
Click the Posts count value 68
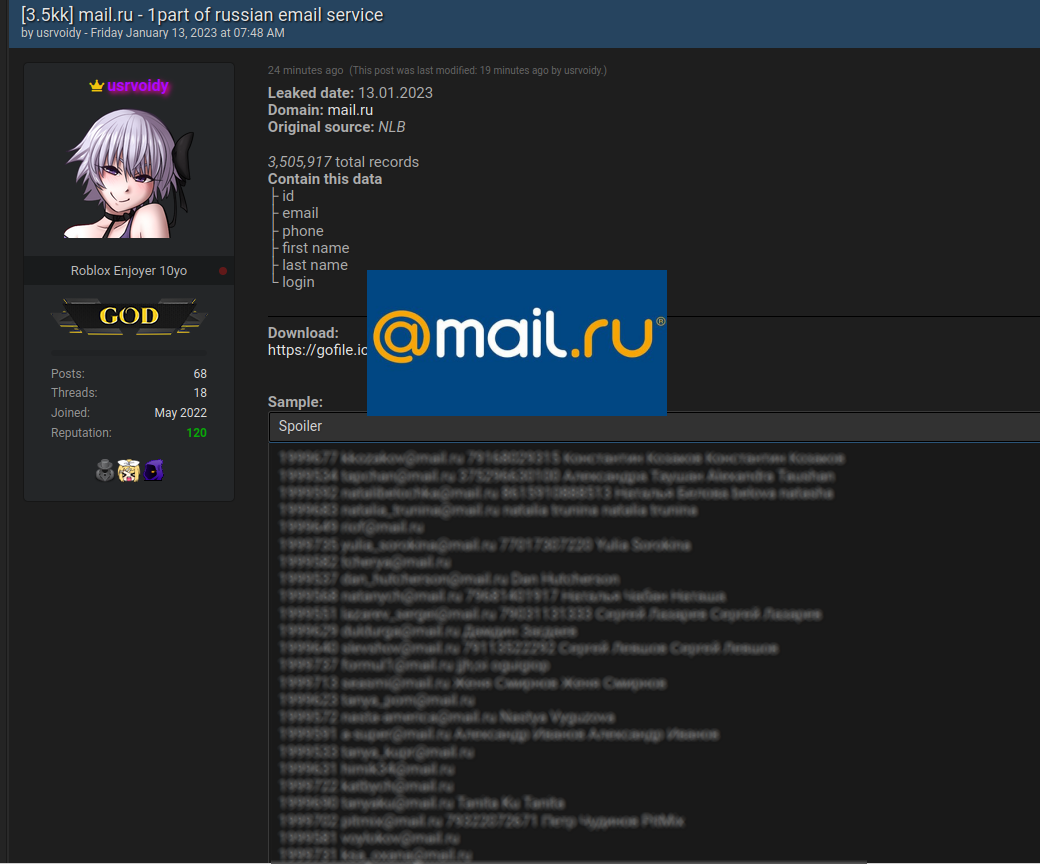click(x=200, y=373)
